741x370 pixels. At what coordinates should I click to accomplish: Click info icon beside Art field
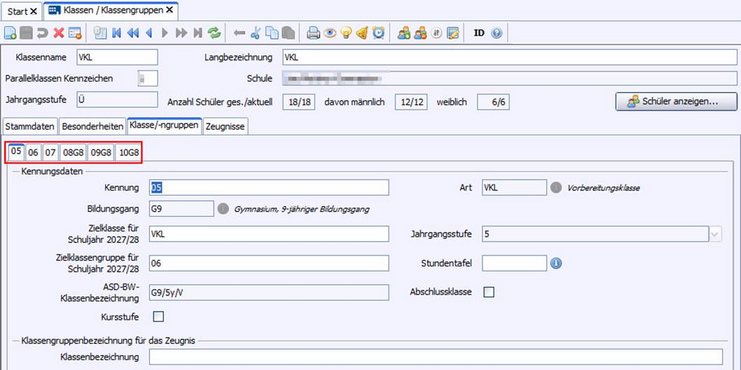pos(556,188)
